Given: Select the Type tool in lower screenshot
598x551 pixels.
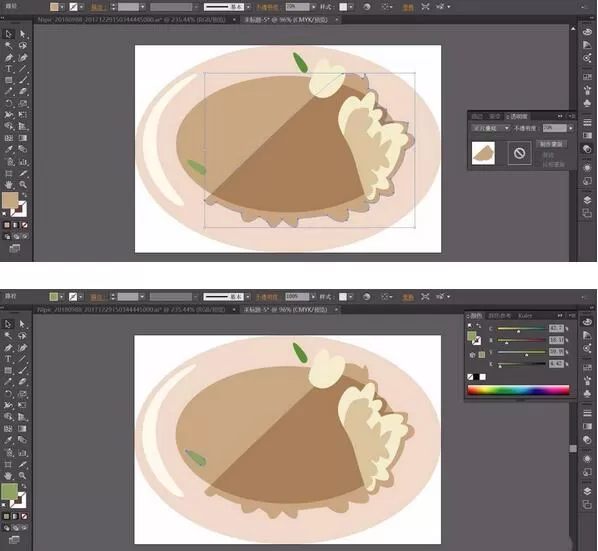Looking at the screenshot, I should (x=8, y=359).
